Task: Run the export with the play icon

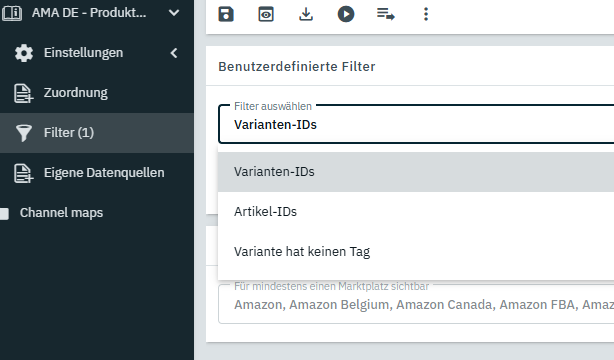Action: 346,14
